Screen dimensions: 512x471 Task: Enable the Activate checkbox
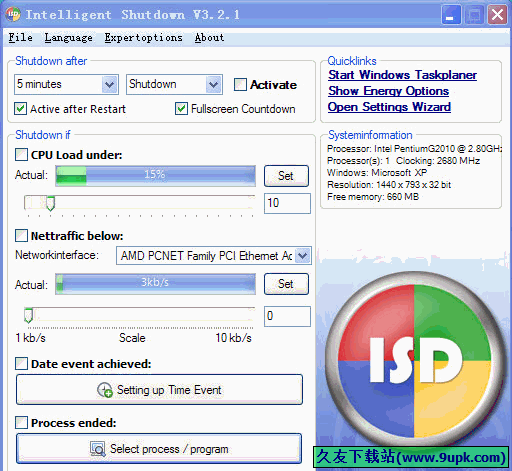coord(240,85)
